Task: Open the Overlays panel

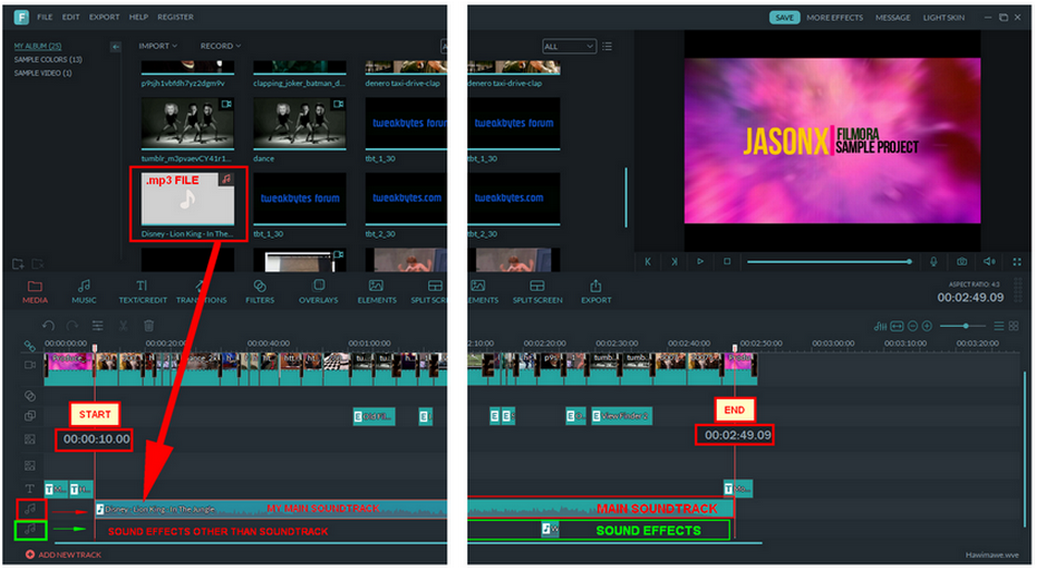Action: [318, 291]
